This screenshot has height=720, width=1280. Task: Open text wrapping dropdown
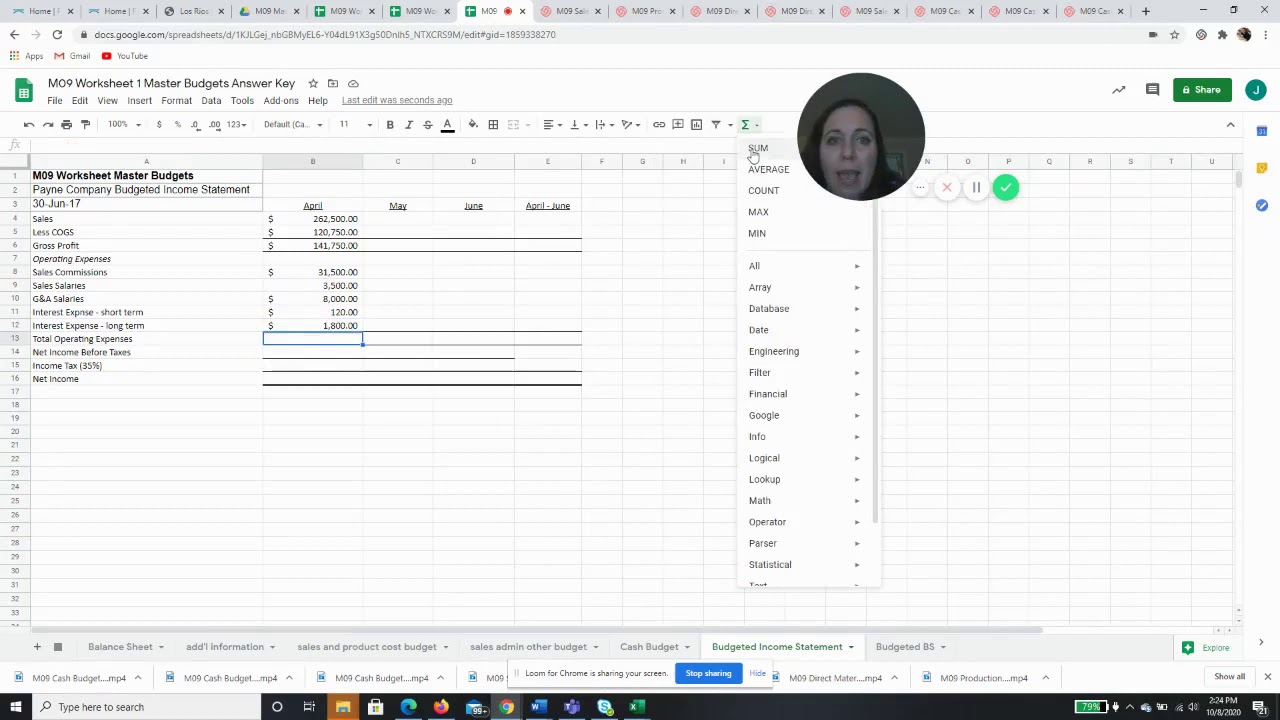603,124
